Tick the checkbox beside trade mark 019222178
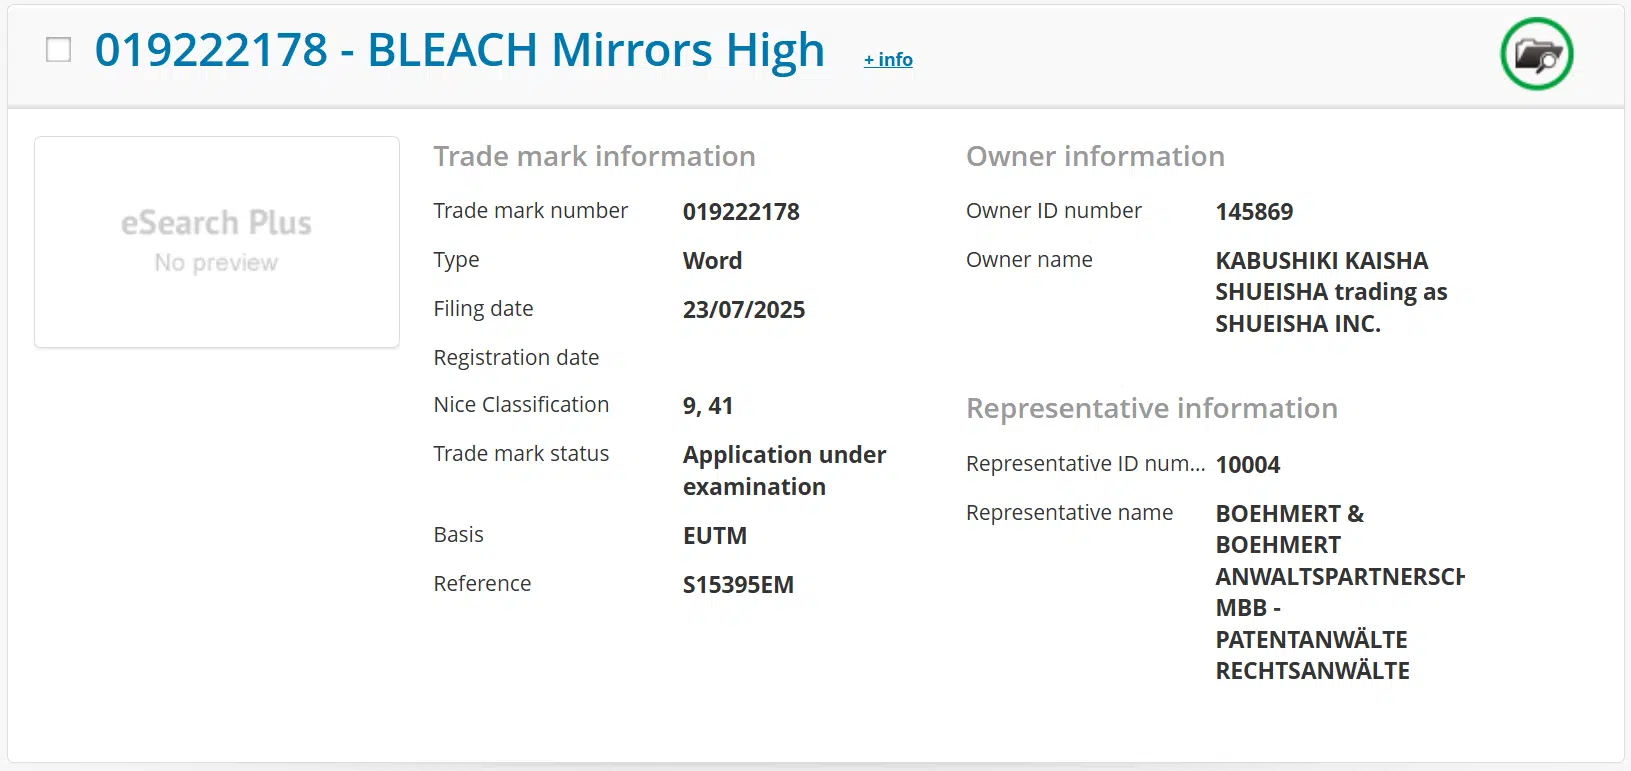Viewport: 1631px width, 771px height. click(59, 49)
